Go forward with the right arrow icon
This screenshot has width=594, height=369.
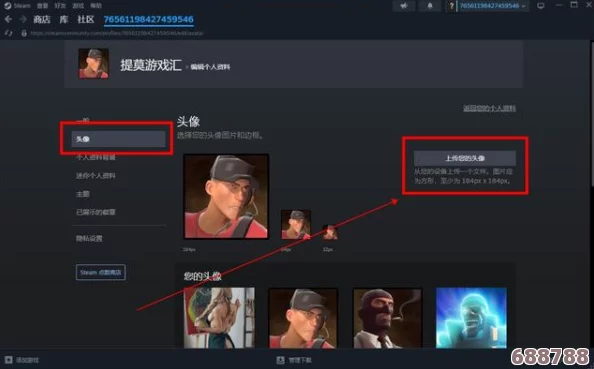coord(23,19)
